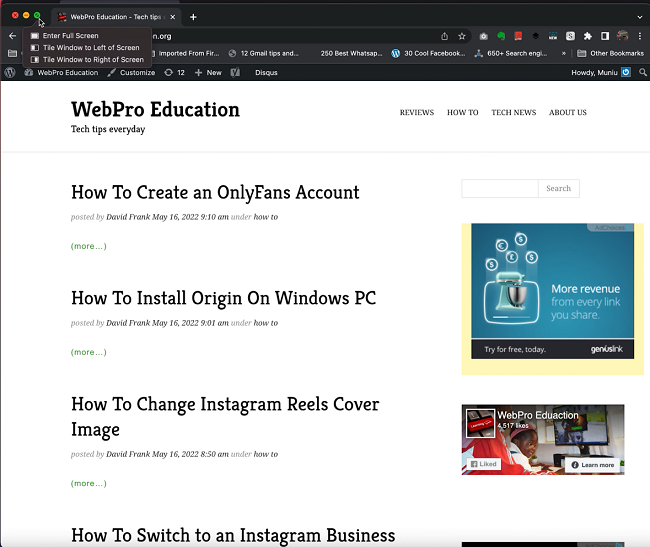Go to the REVIEWS nav item

tap(417, 112)
